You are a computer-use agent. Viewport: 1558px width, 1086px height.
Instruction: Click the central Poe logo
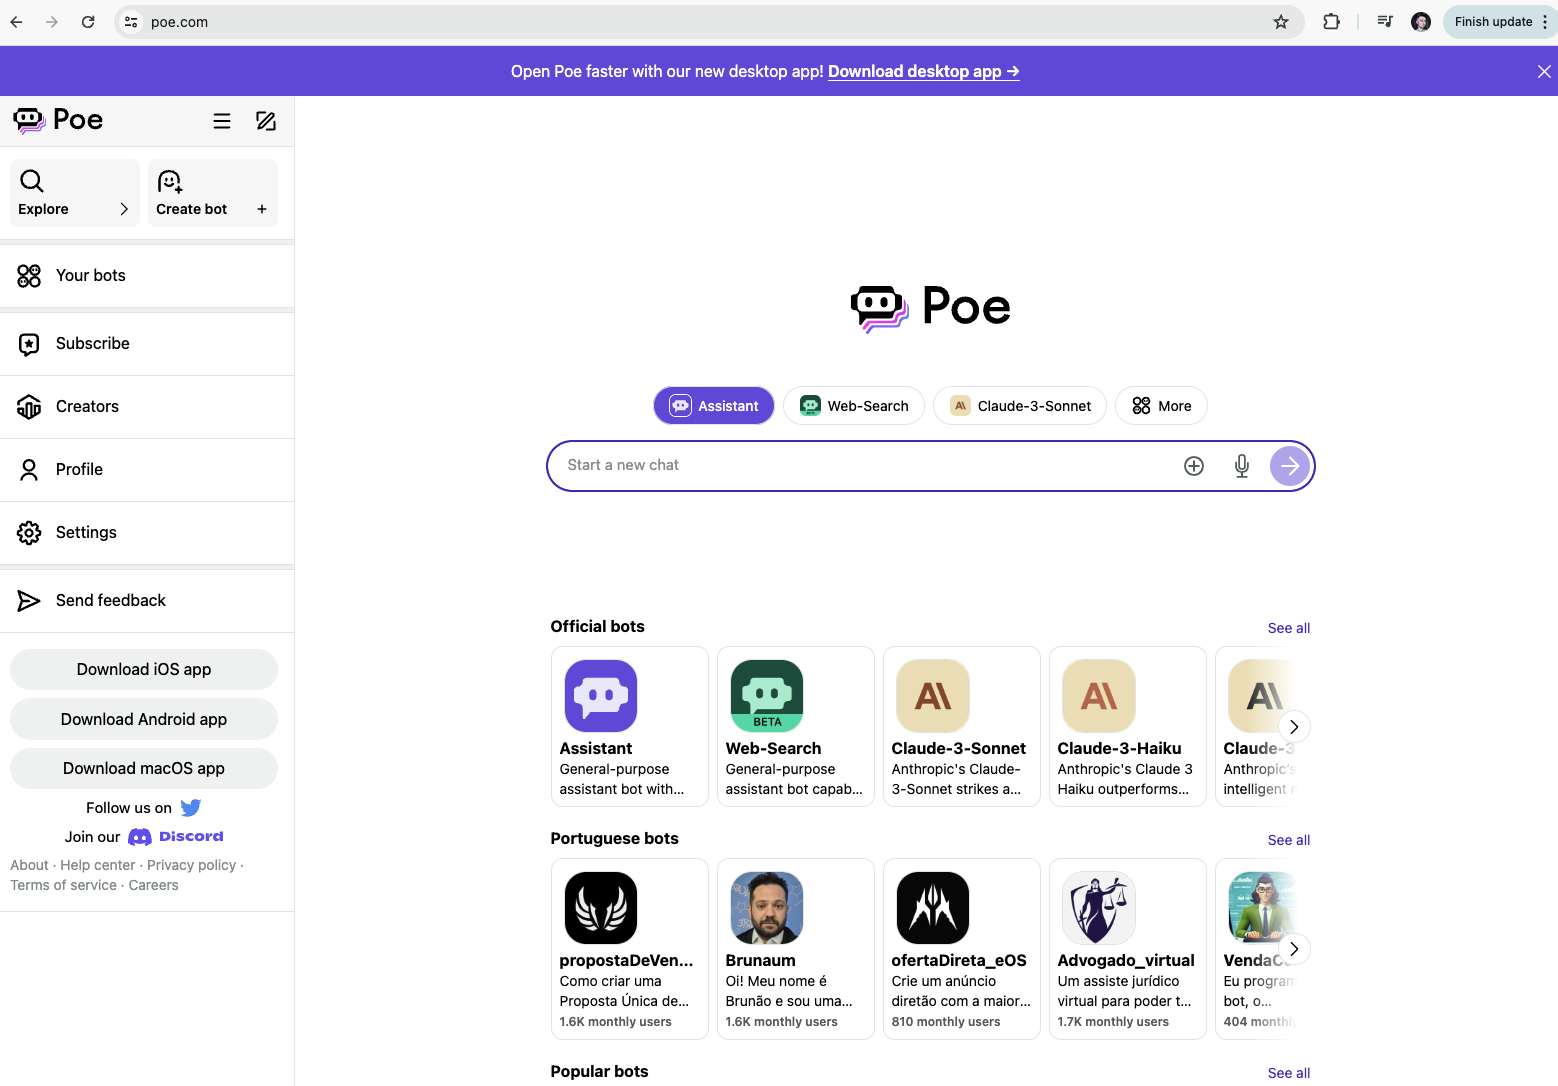tap(930, 307)
